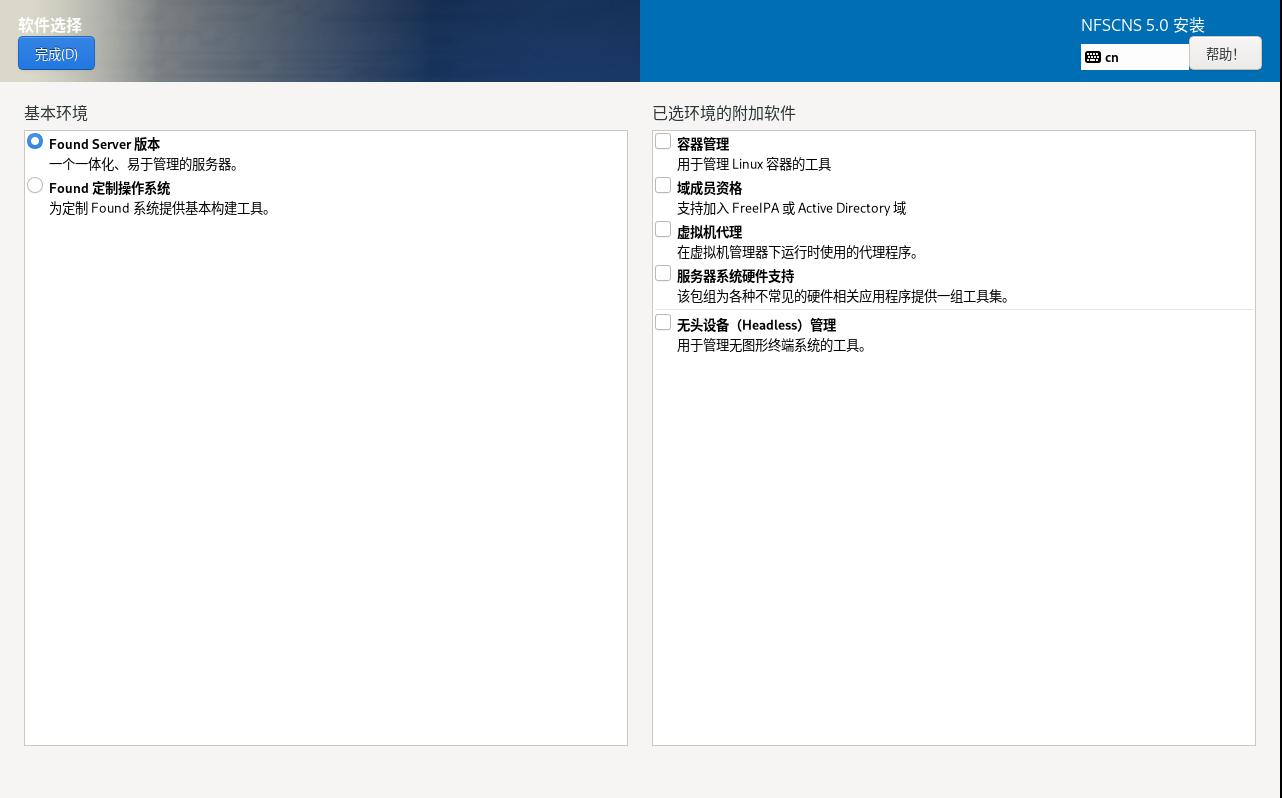Image resolution: width=1282 pixels, height=798 pixels.
Task: Click the Found Server 版本 label text
Action: point(104,144)
